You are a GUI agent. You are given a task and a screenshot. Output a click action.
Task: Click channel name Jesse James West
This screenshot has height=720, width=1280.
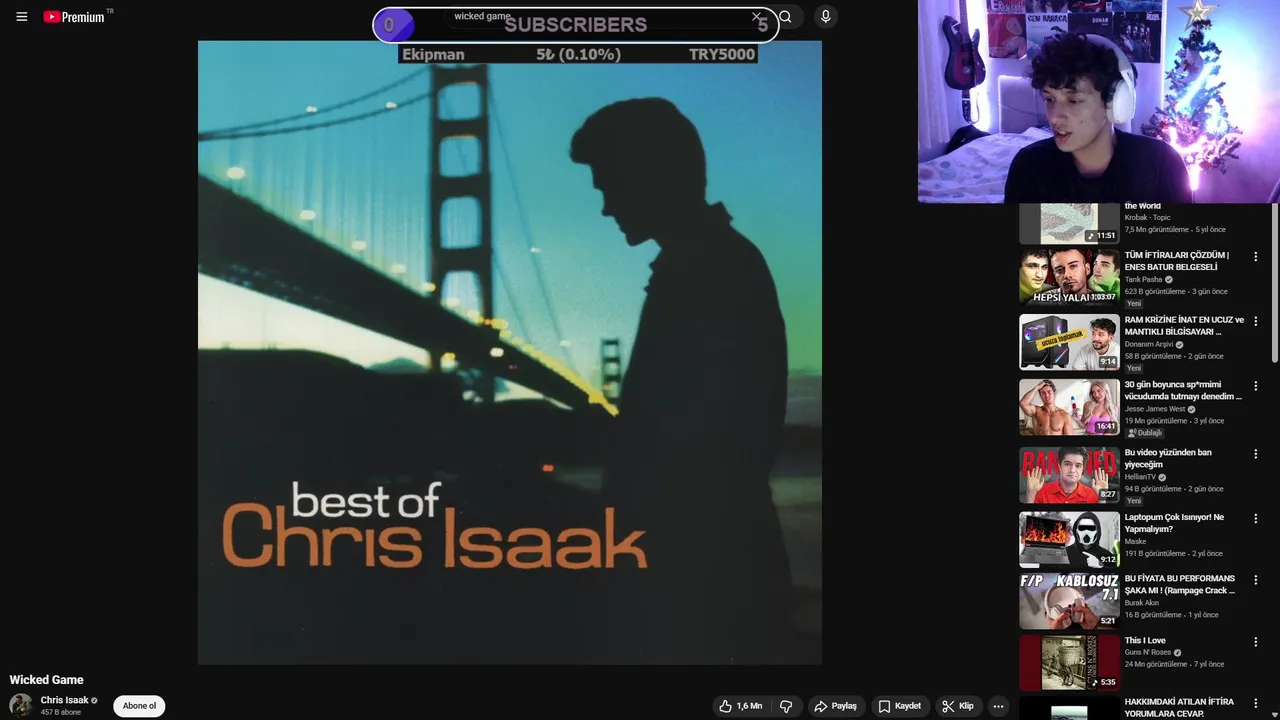point(1155,409)
